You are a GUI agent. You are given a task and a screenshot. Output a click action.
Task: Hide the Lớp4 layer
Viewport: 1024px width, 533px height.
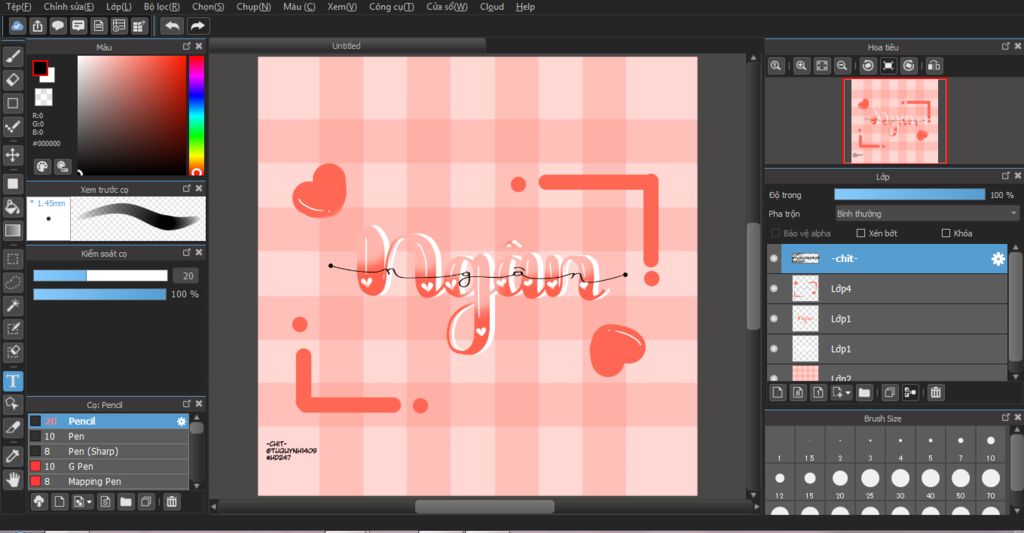[x=774, y=288]
